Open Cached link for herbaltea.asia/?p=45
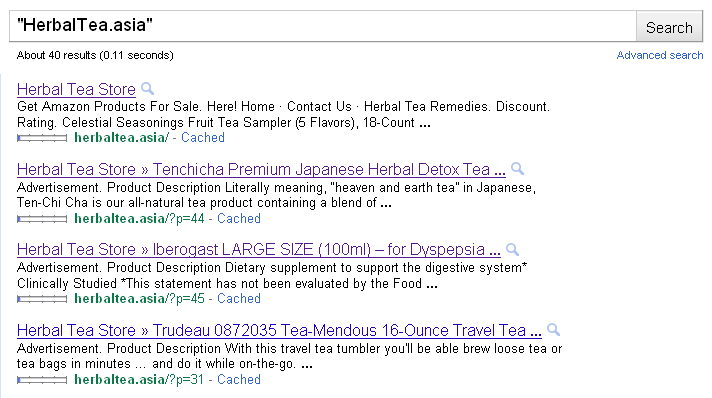This screenshot has height=398, width=712. (x=238, y=298)
